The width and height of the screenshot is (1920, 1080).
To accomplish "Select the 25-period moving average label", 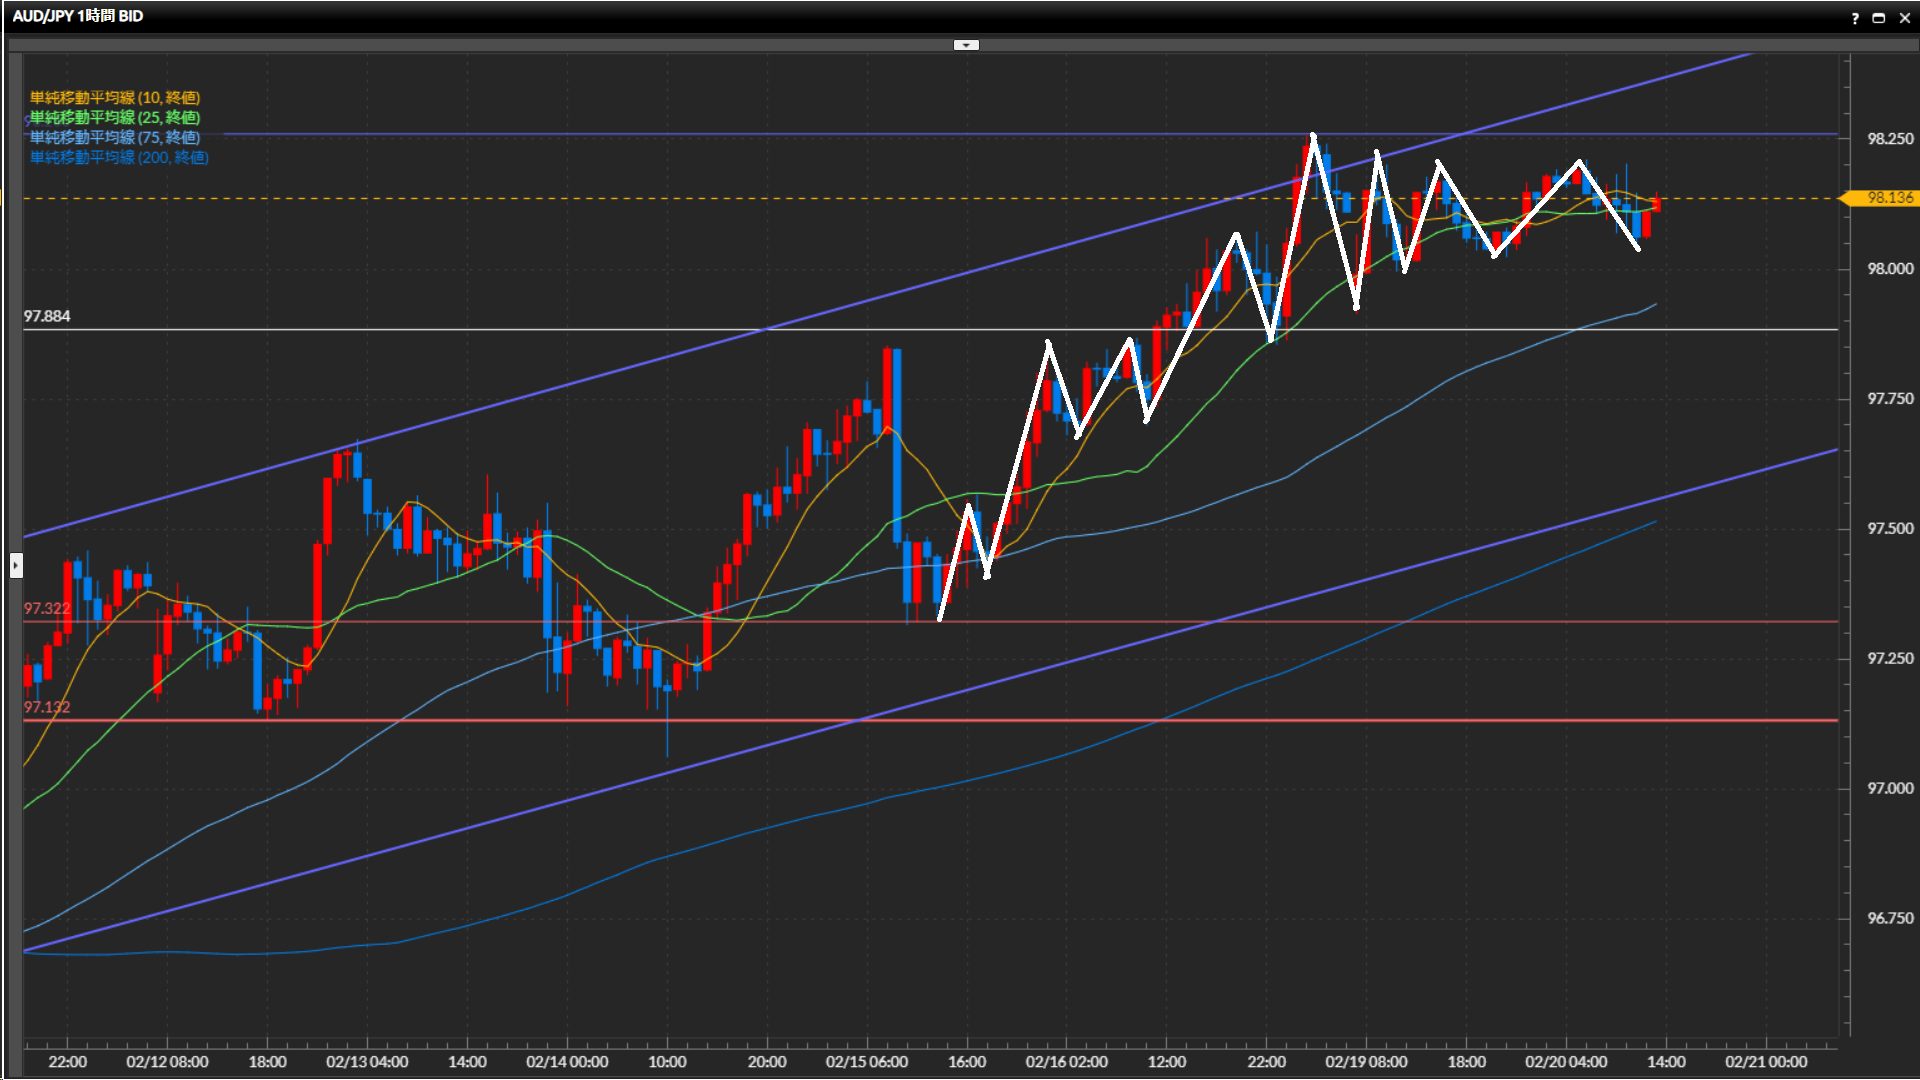I will pyautogui.click(x=115, y=117).
